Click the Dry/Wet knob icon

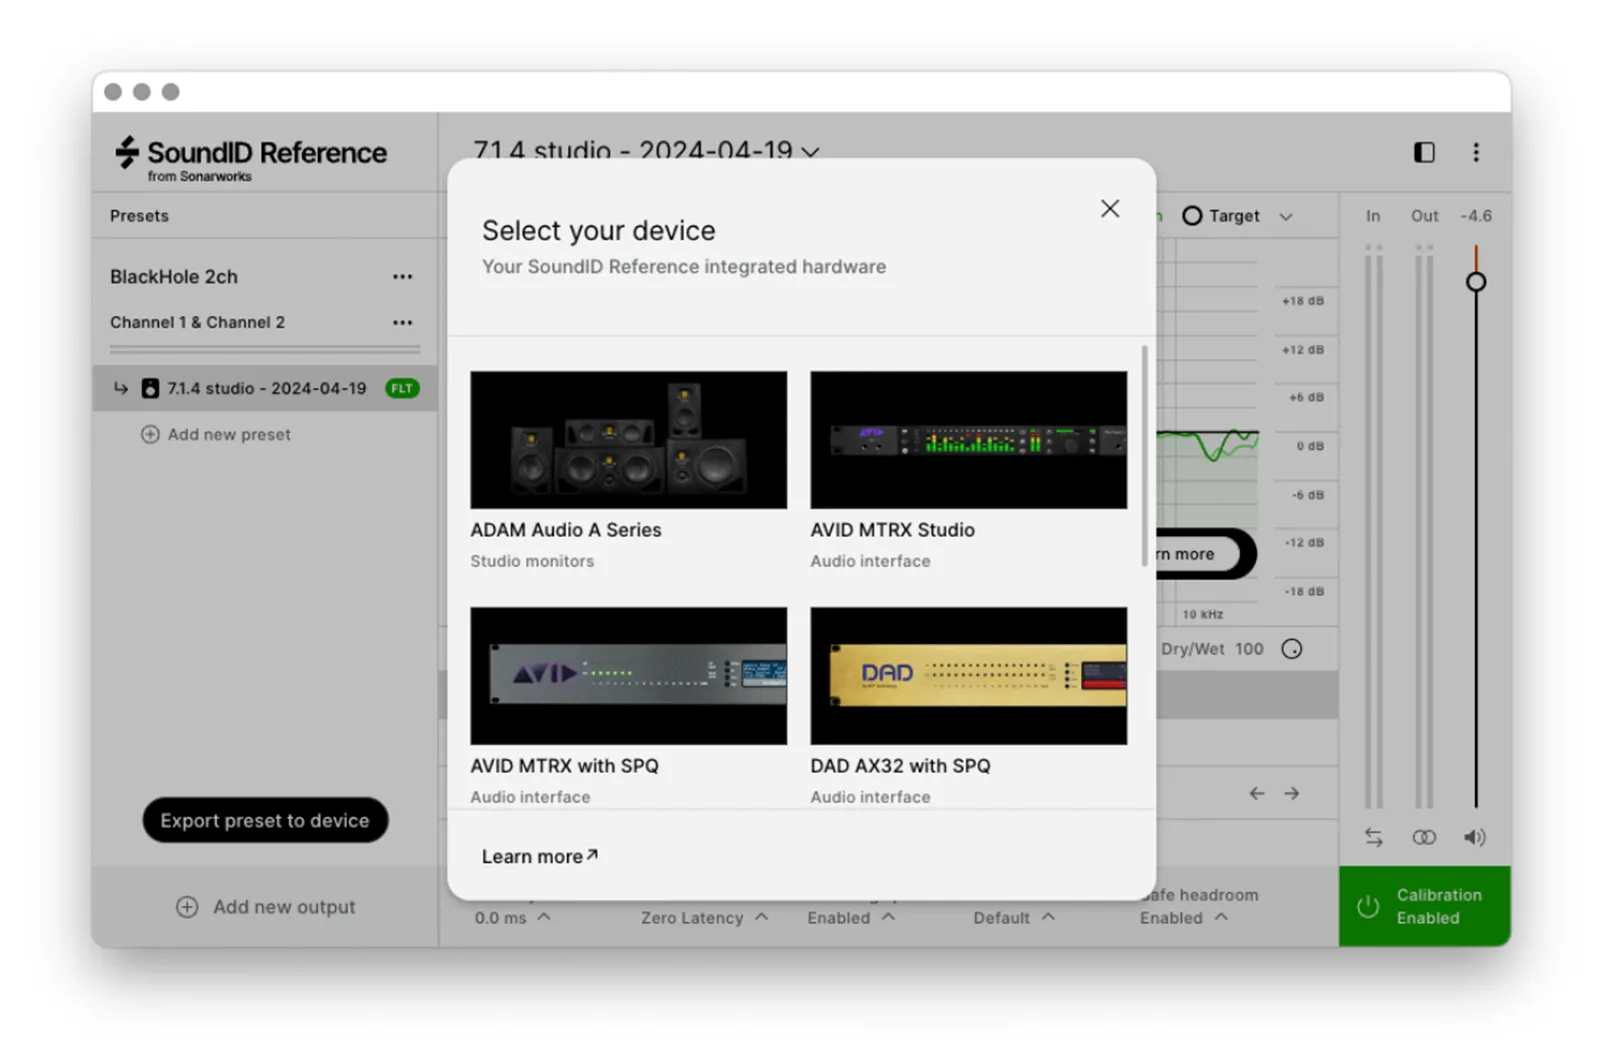tap(1292, 649)
